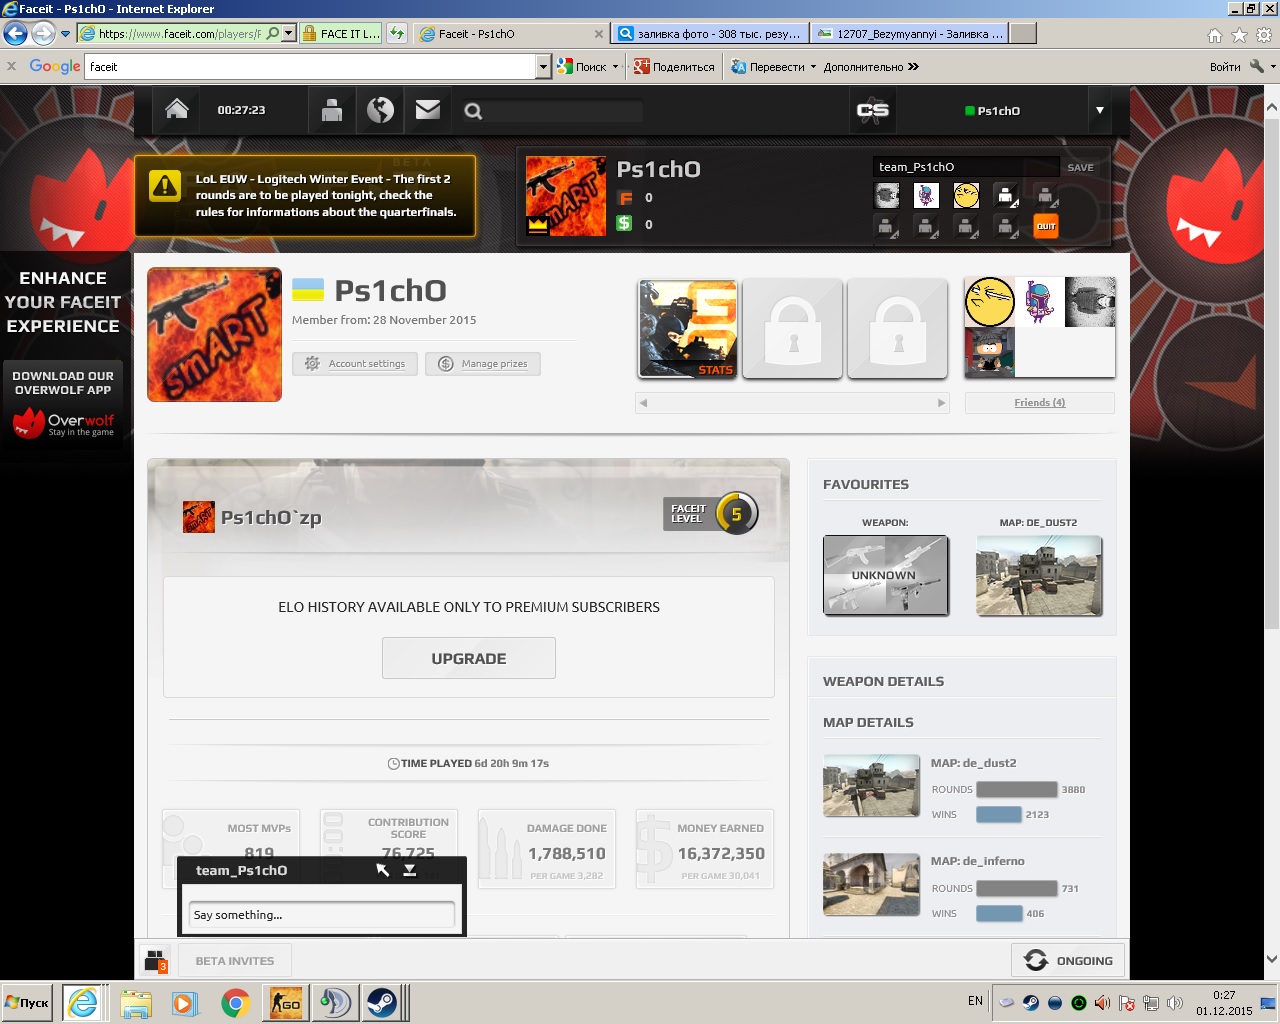Expand the Ps1chO user menu arrow
This screenshot has width=1280, height=1024.
pos(1100,110)
